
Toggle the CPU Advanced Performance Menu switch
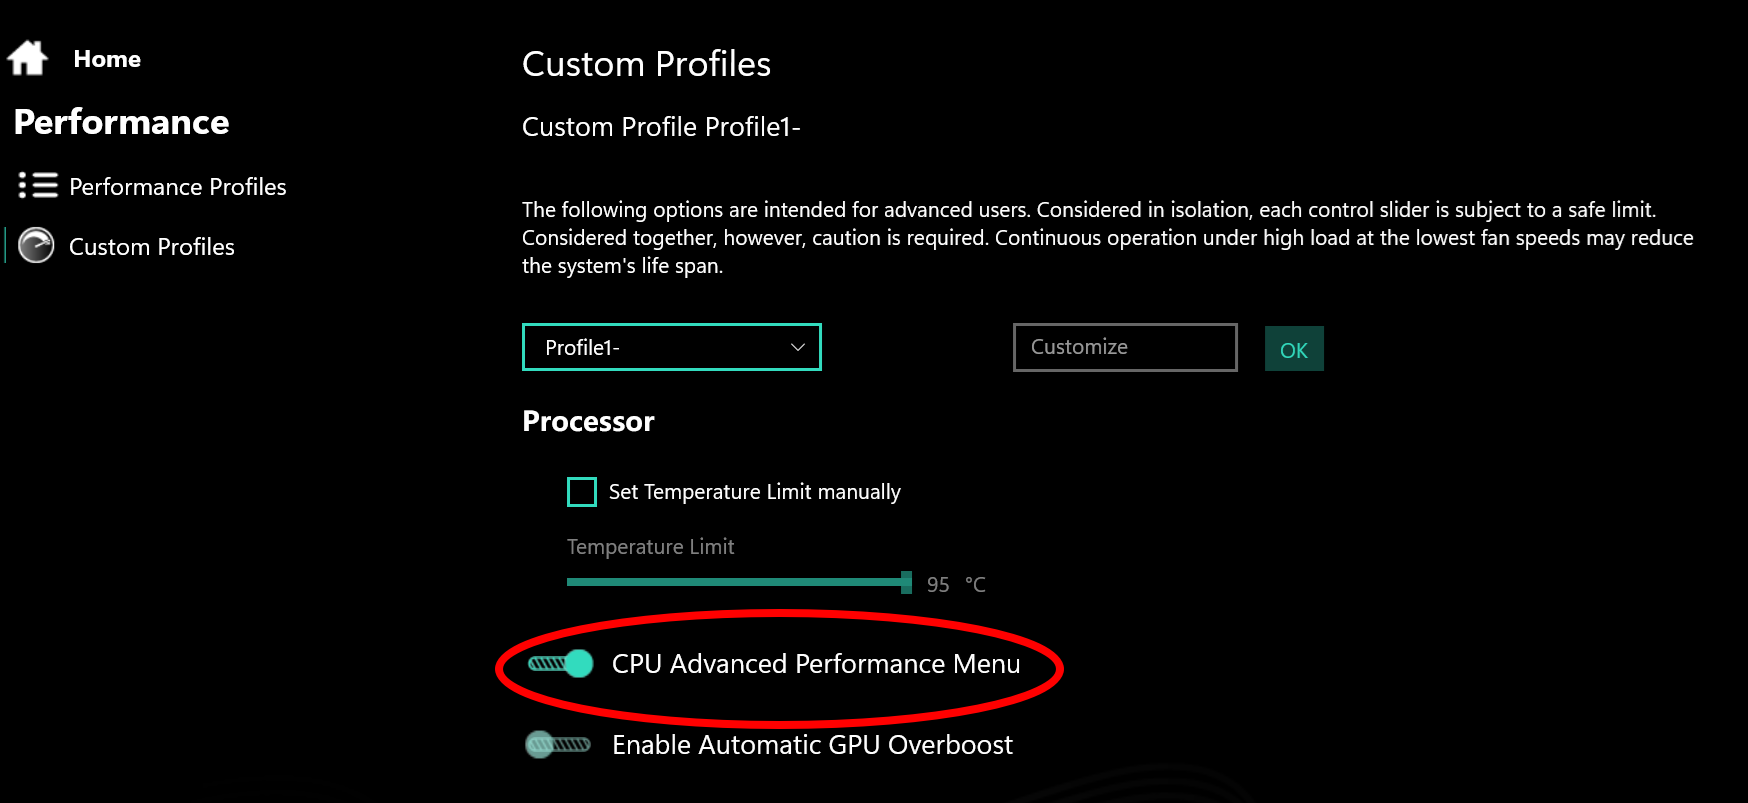pos(560,664)
